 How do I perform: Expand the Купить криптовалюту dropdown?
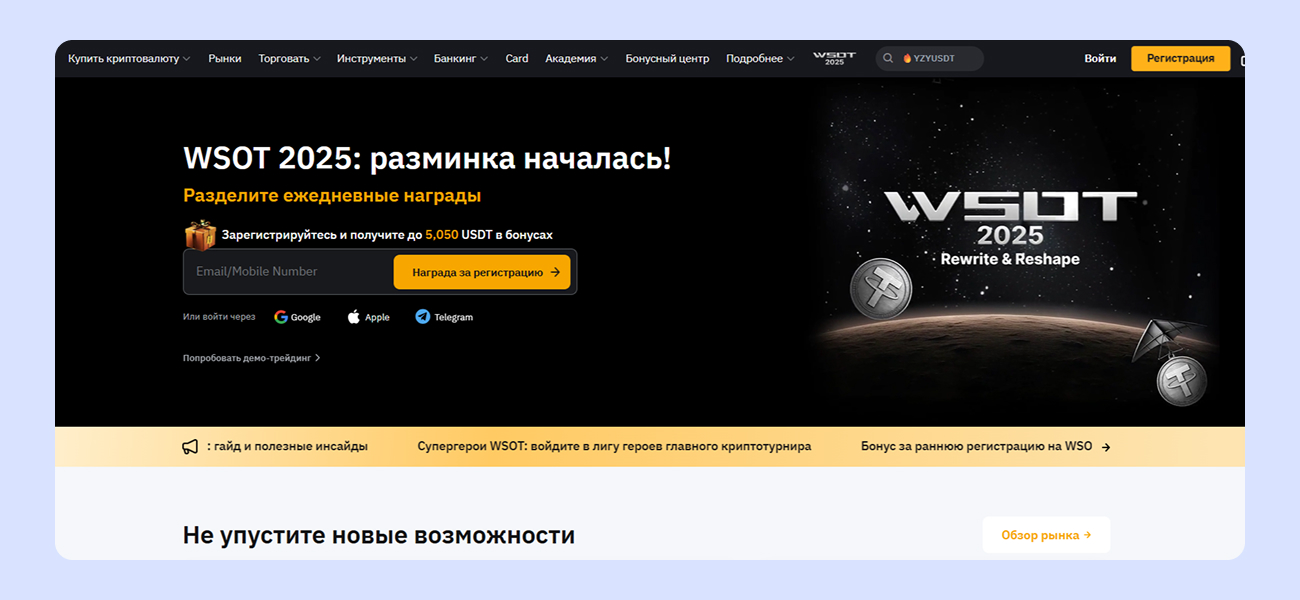point(129,58)
